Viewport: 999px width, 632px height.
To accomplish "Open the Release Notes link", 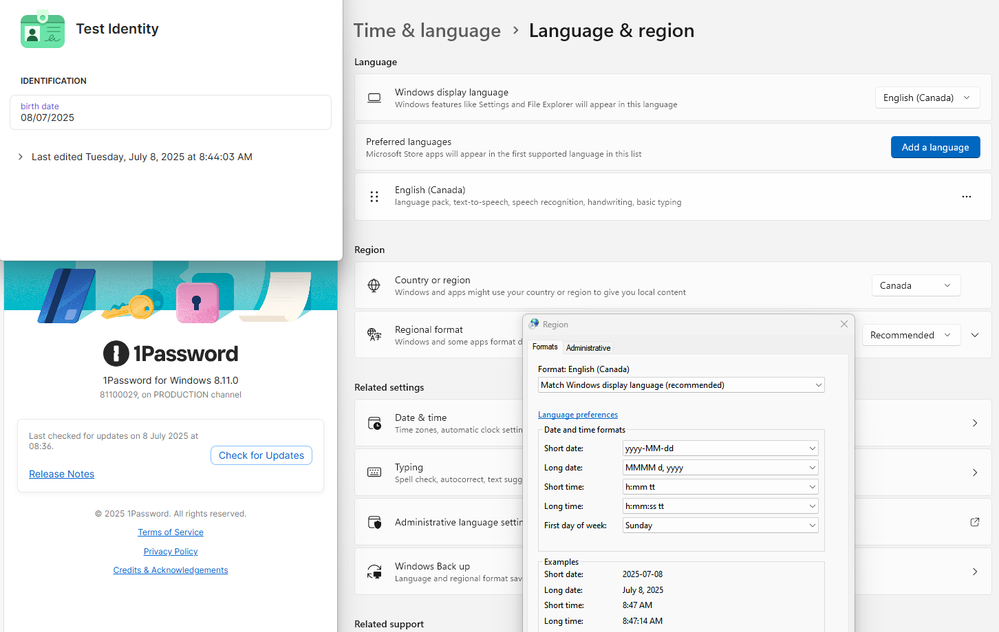I will point(61,474).
